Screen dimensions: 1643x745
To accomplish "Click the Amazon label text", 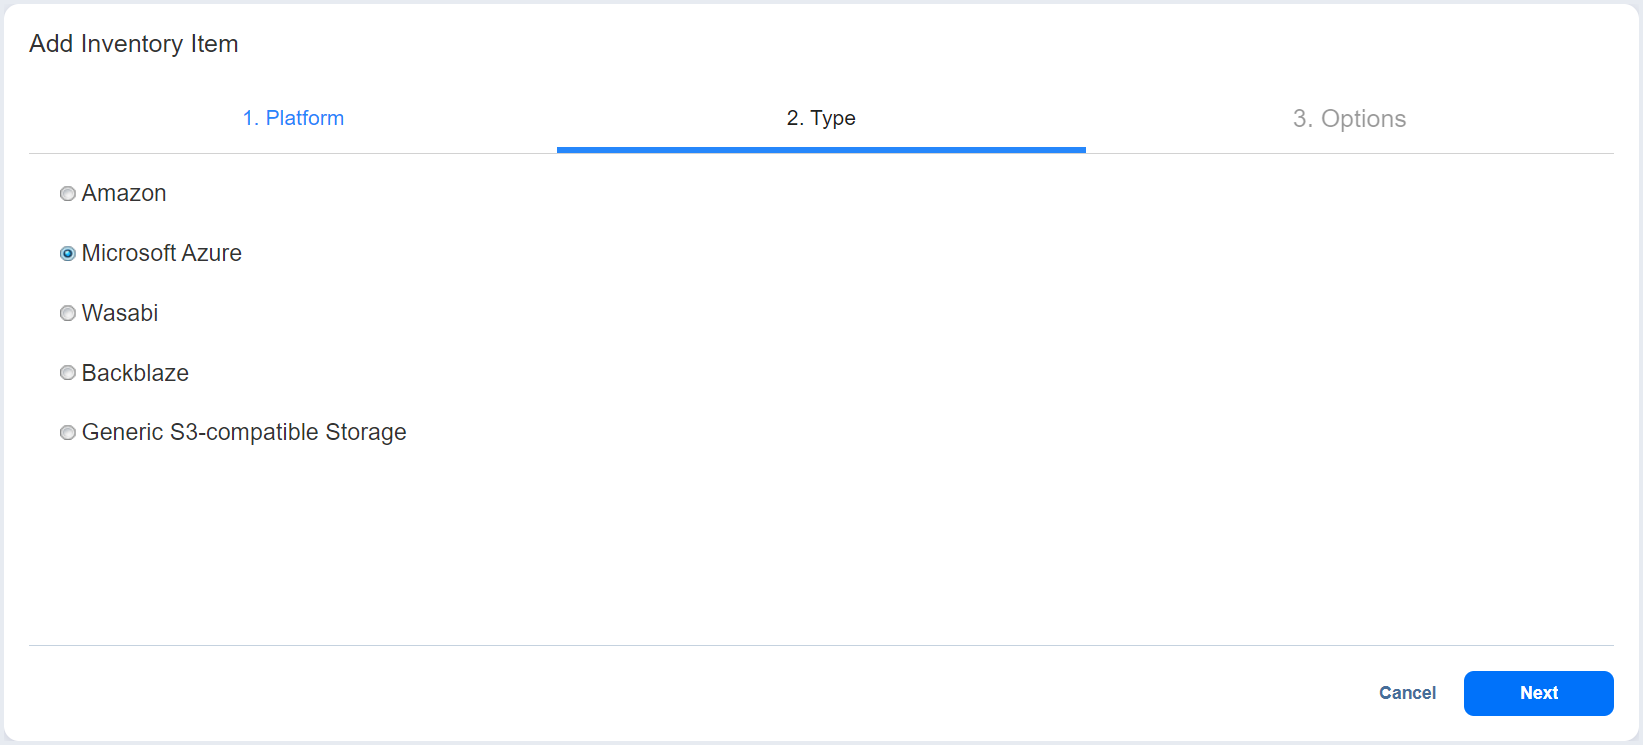I will [123, 193].
